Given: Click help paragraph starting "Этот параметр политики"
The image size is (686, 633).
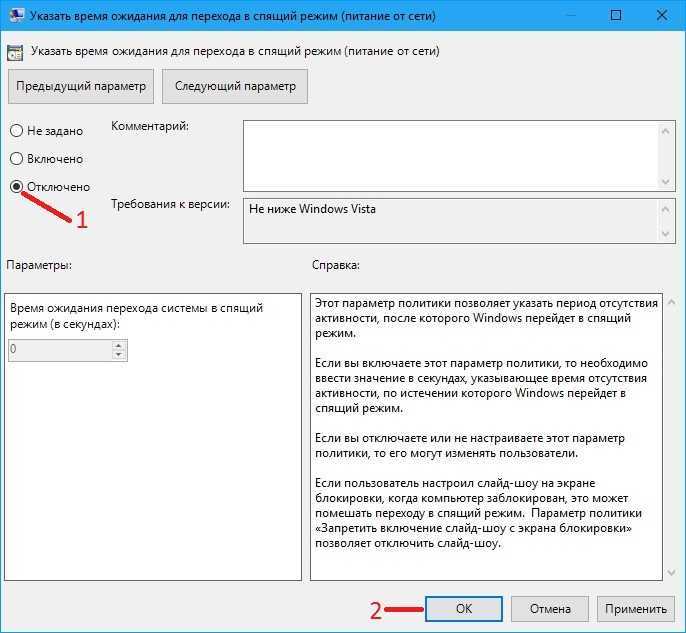Looking at the screenshot, I should pos(486,318).
